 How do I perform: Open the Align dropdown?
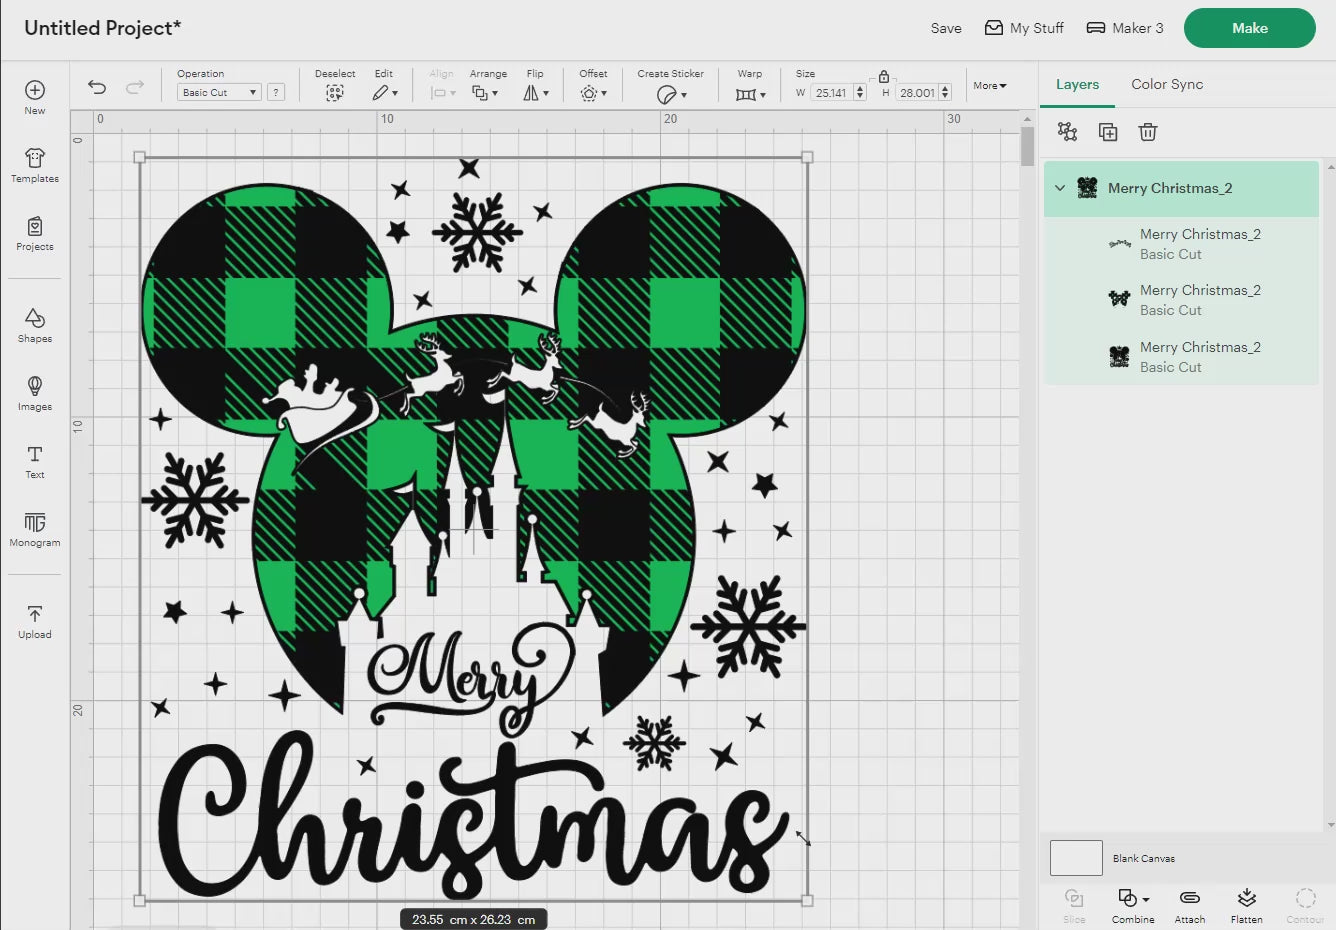click(442, 93)
